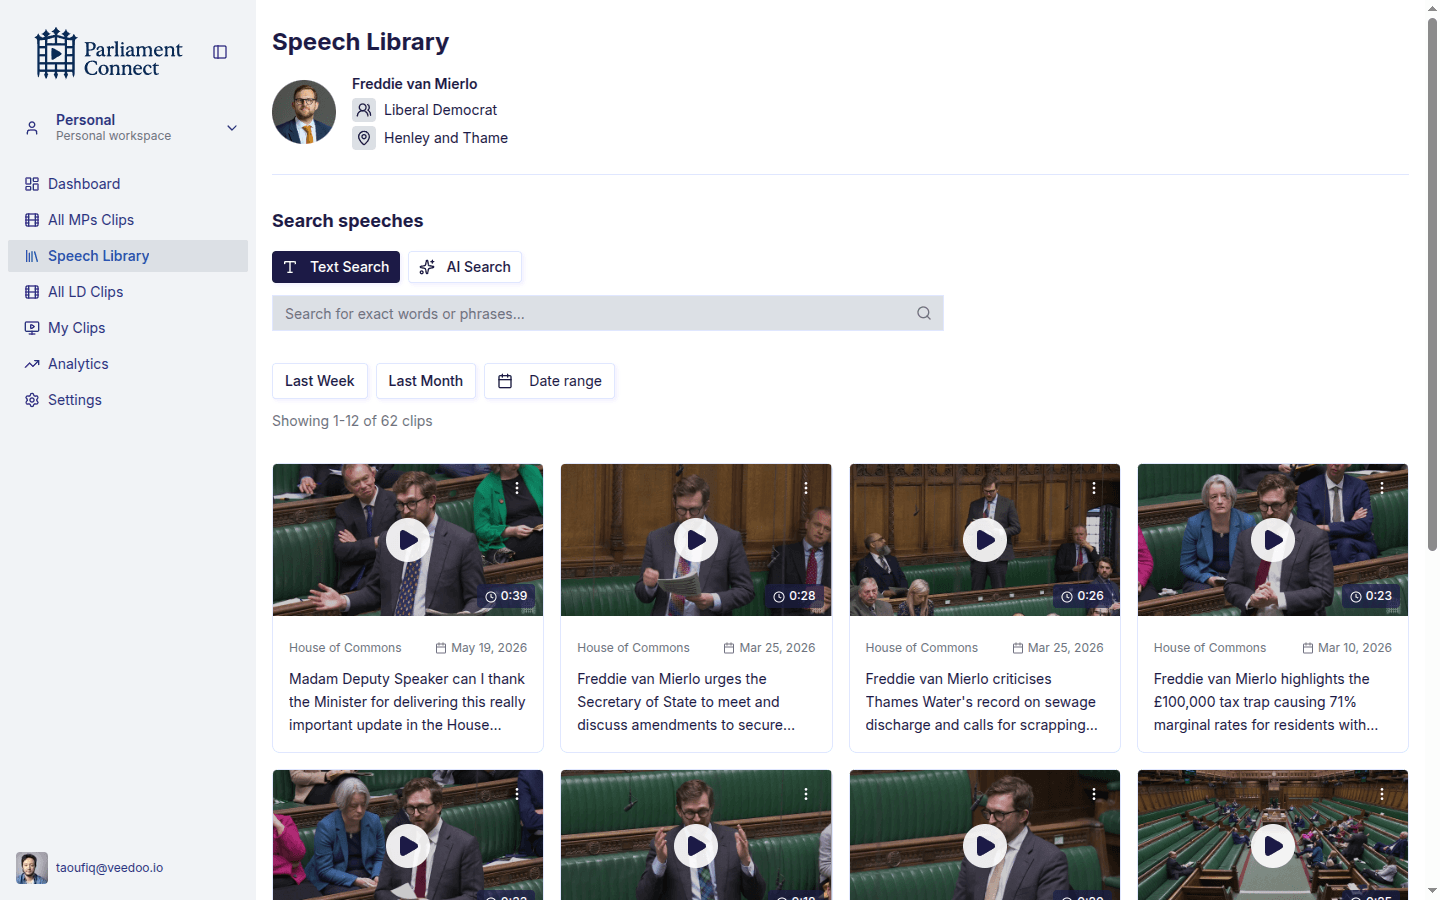Open All MPs Clips page
The height and width of the screenshot is (900, 1440).
point(128,220)
